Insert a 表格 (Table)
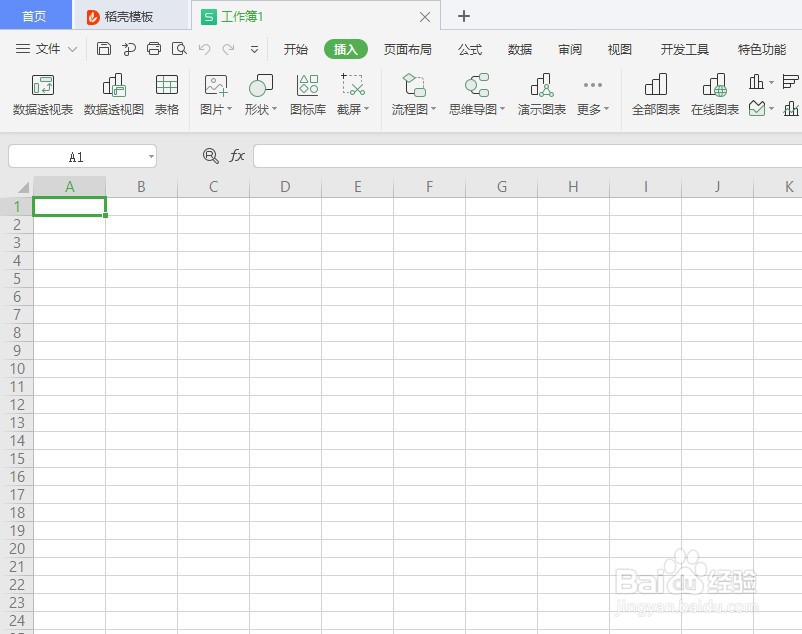 [x=166, y=95]
